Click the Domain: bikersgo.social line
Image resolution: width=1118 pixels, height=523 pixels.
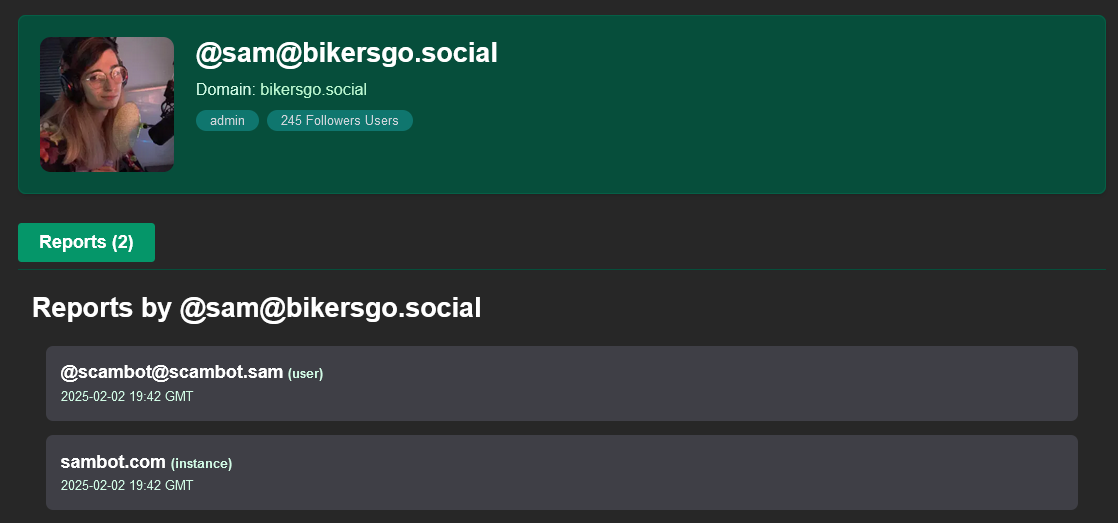coord(281,90)
